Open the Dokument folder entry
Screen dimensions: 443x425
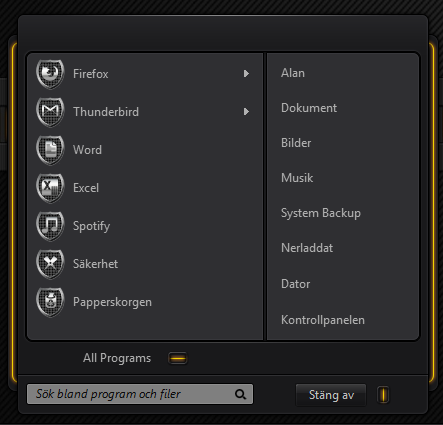(309, 108)
